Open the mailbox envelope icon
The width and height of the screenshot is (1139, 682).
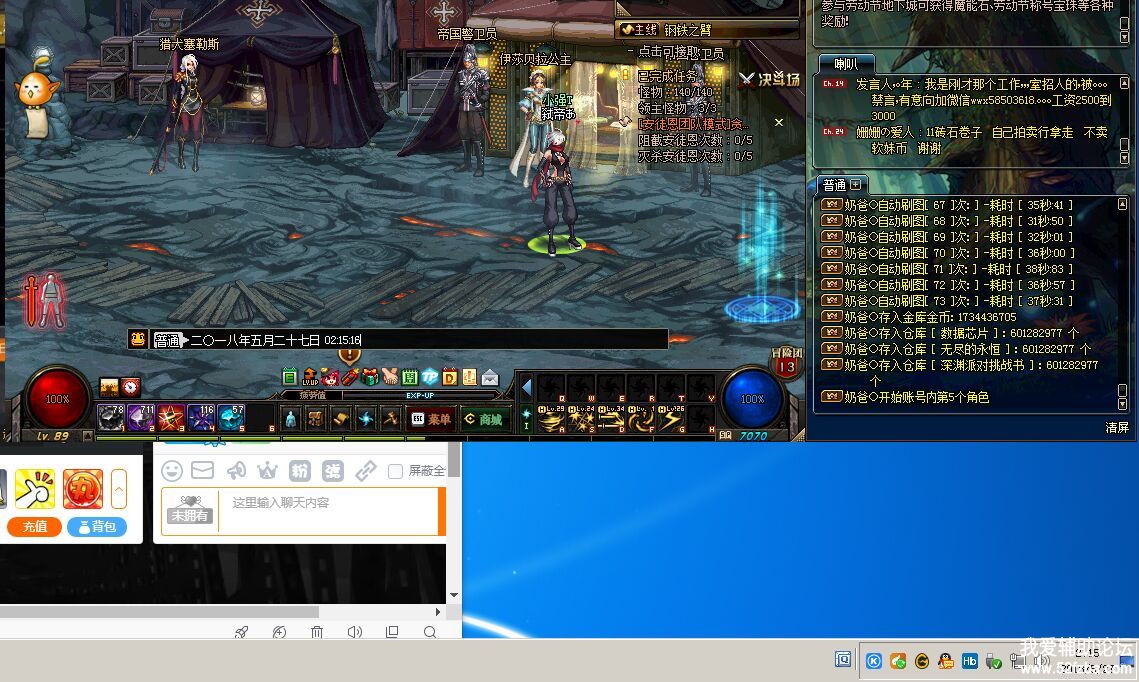pyautogui.click(x=490, y=377)
